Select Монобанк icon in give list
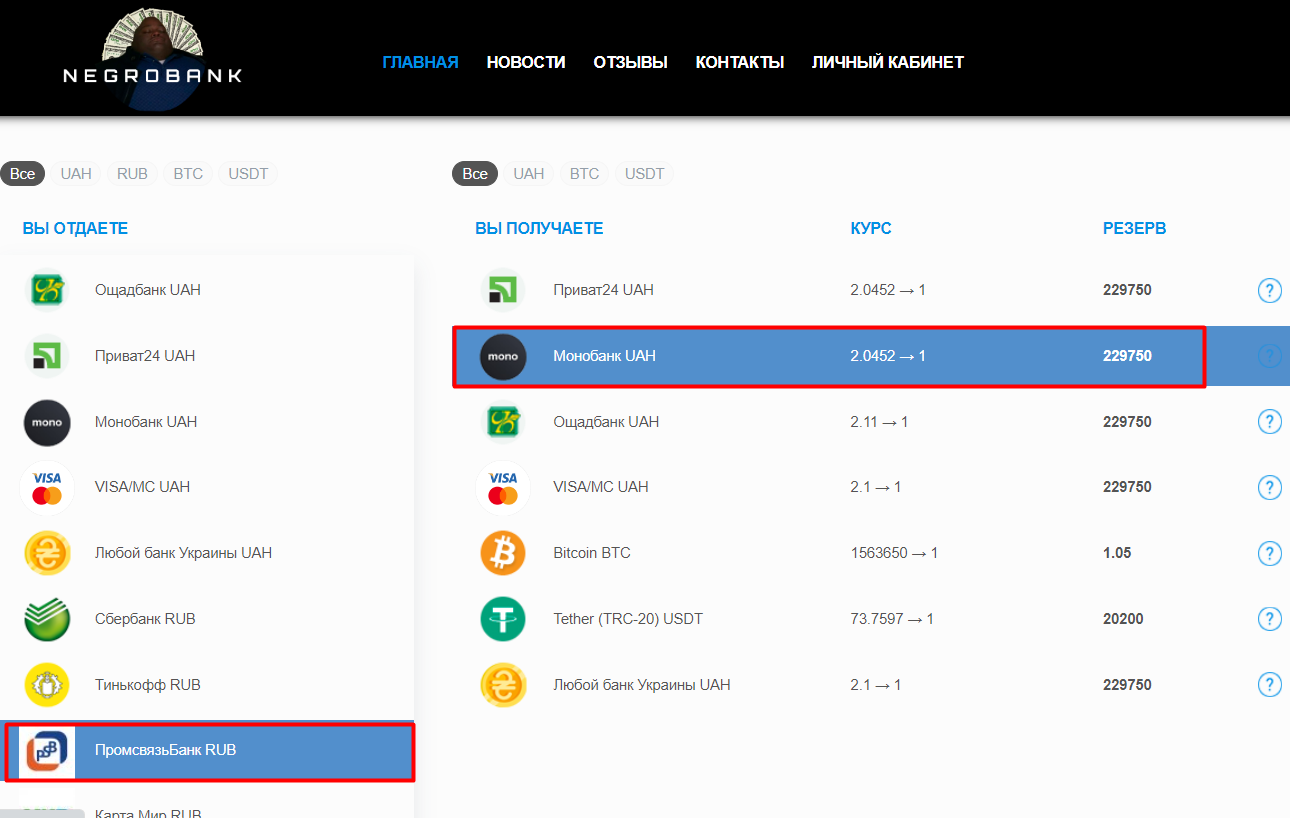Image resolution: width=1290 pixels, height=818 pixels. [47, 422]
